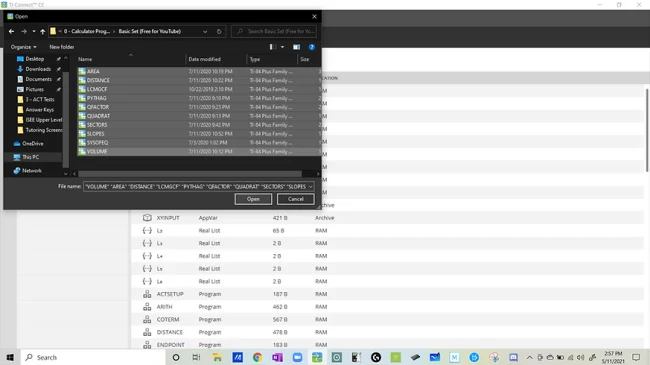
Task: Click the Forward arrow in Open dialog
Action: click(24, 32)
